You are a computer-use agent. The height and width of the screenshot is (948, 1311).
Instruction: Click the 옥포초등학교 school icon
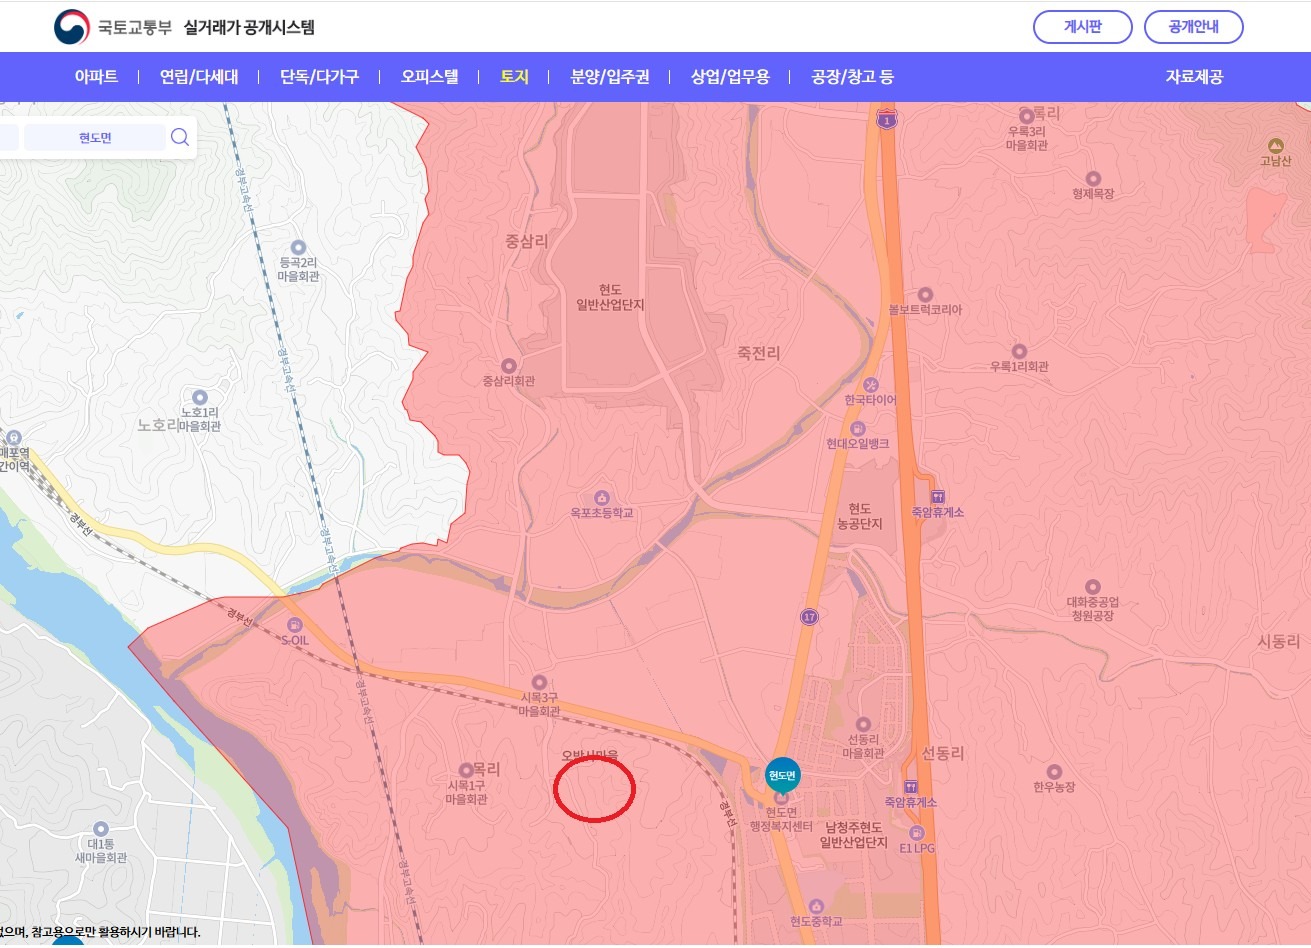pyautogui.click(x=602, y=497)
